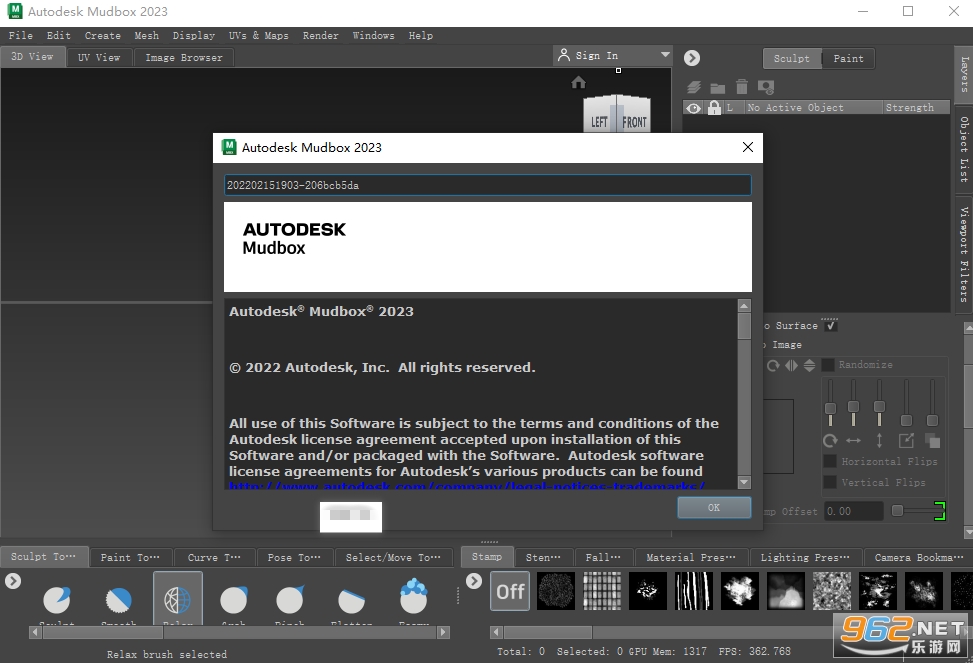Viewport: 973px width, 663px height.
Task: Click the horizontal mirror icon beside Randomize
Action: pyautogui.click(x=791, y=366)
